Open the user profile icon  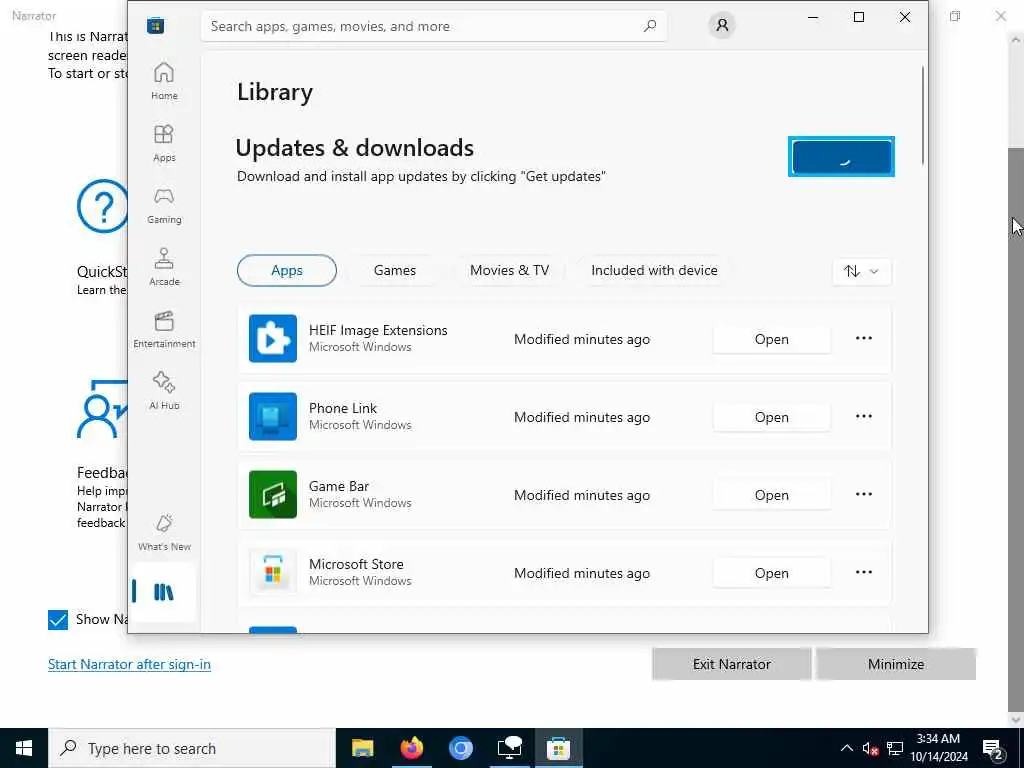pyautogui.click(x=722, y=25)
